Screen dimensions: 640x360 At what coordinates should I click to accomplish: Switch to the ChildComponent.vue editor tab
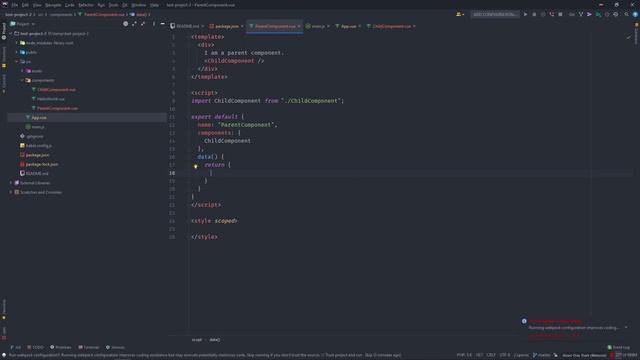pyautogui.click(x=391, y=26)
